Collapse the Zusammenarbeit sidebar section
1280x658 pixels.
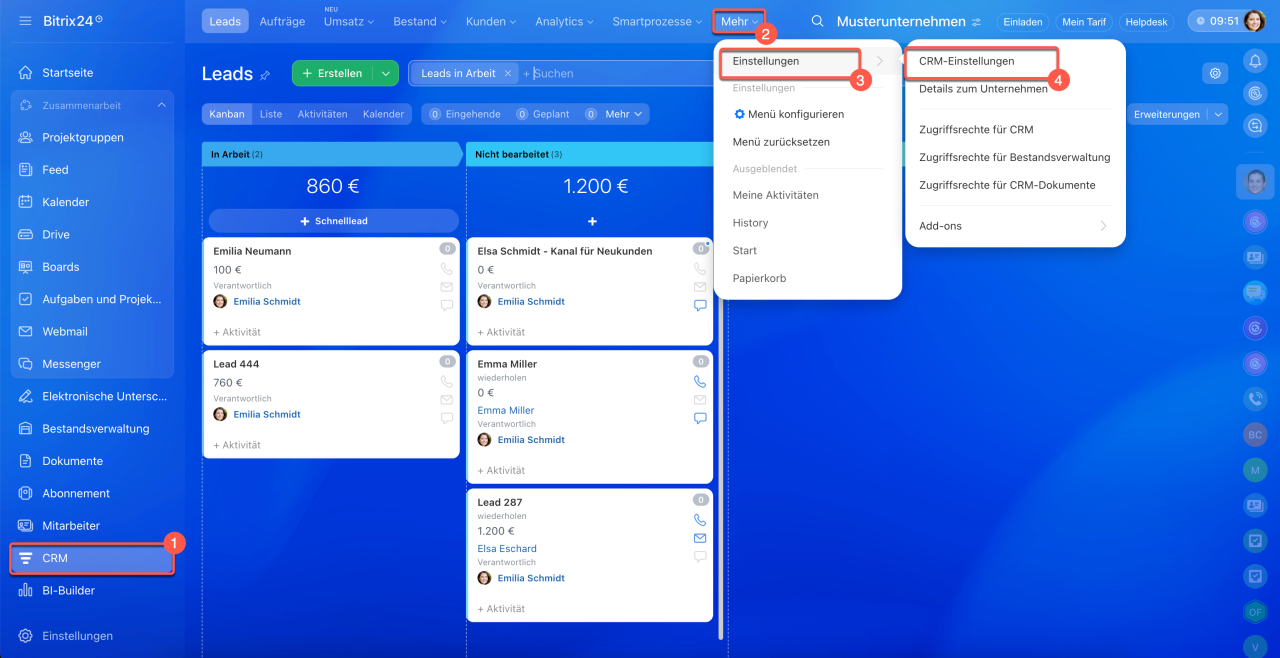pos(161,105)
